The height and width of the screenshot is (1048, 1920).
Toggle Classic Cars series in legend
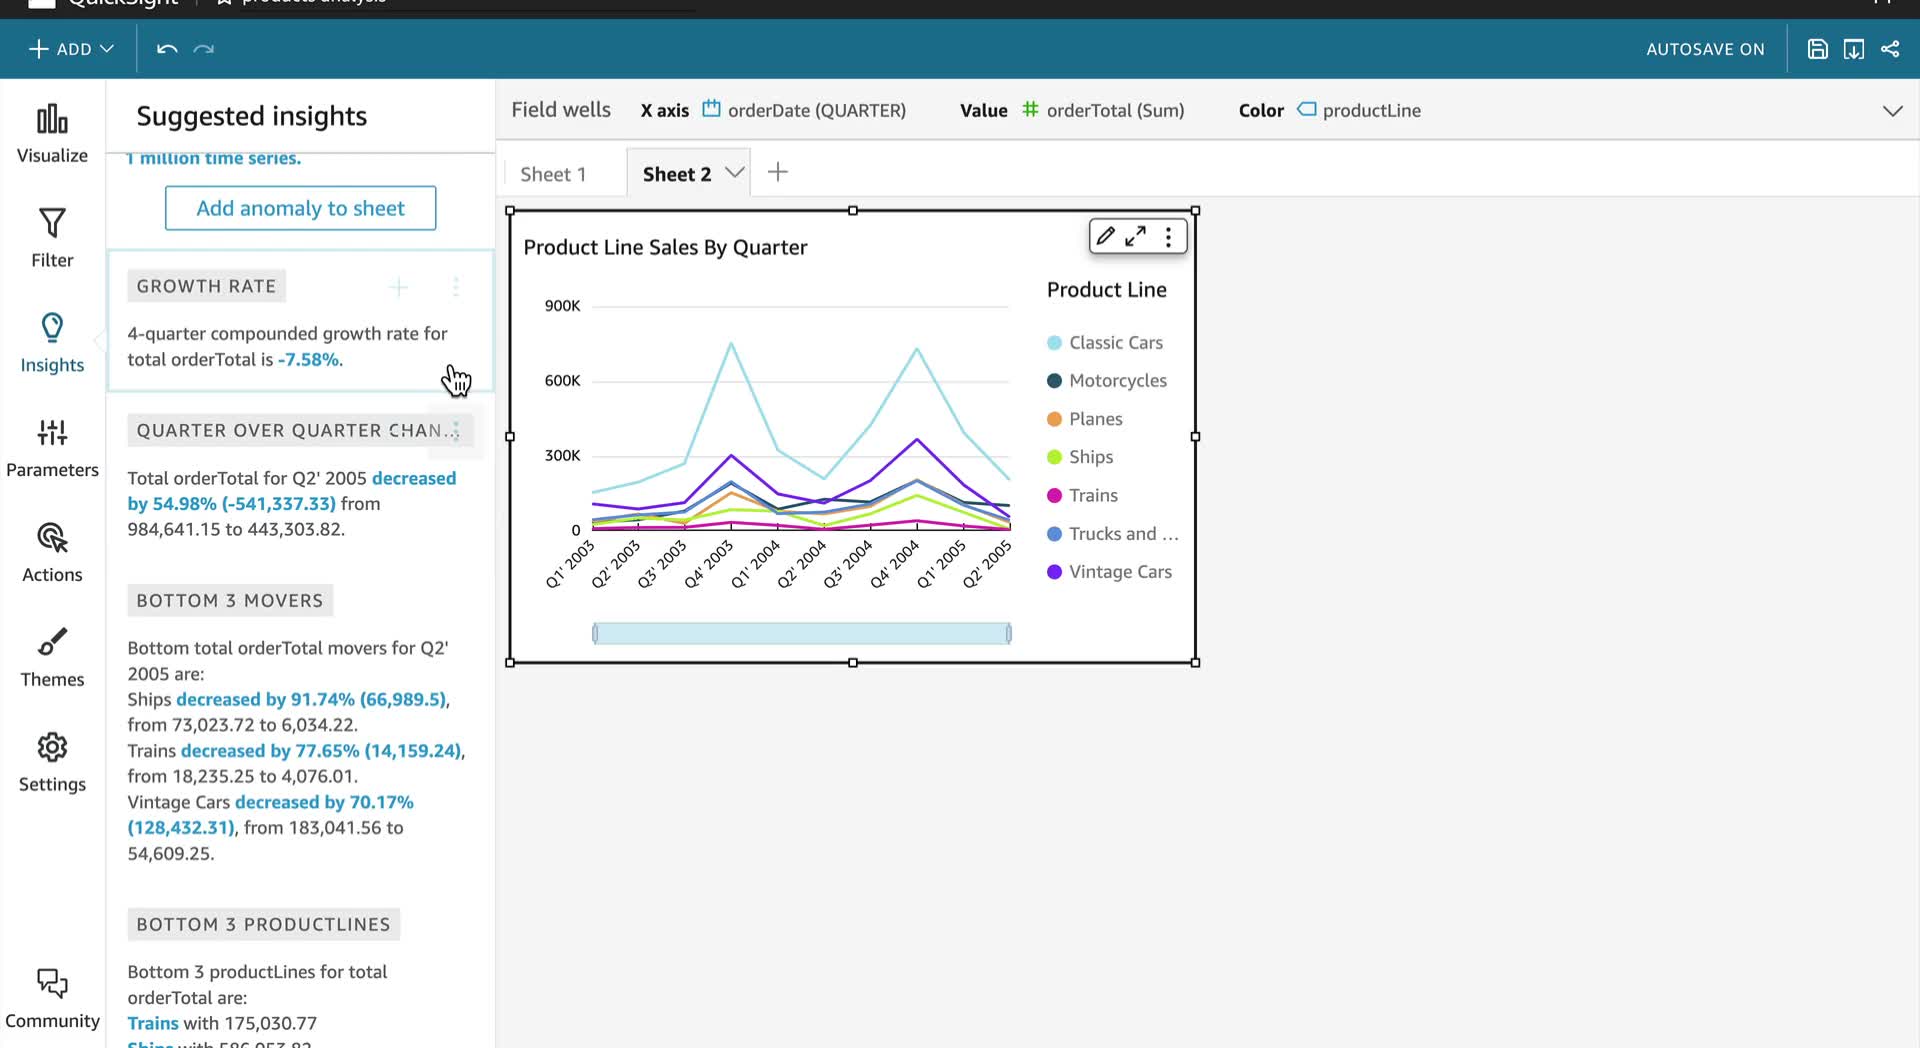pyautogui.click(x=1105, y=343)
